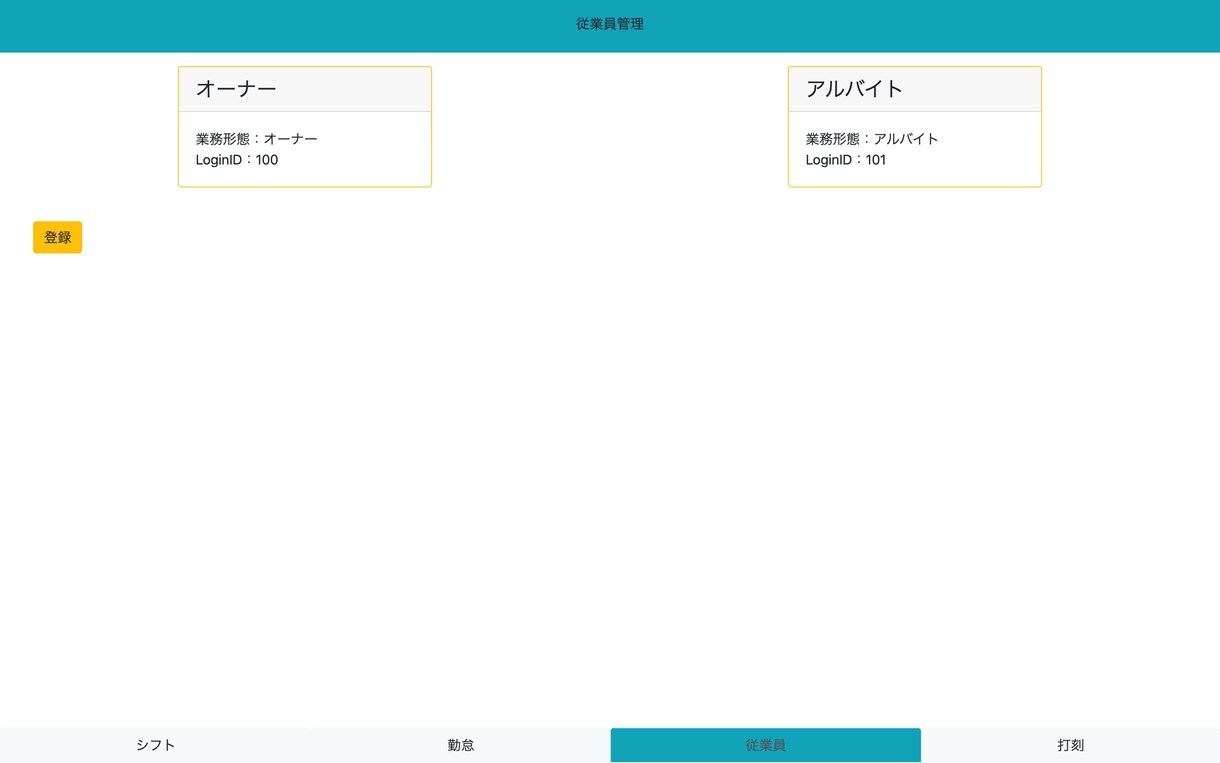
Task: Click the text 業務形態：オーナー
Action: [257, 139]
